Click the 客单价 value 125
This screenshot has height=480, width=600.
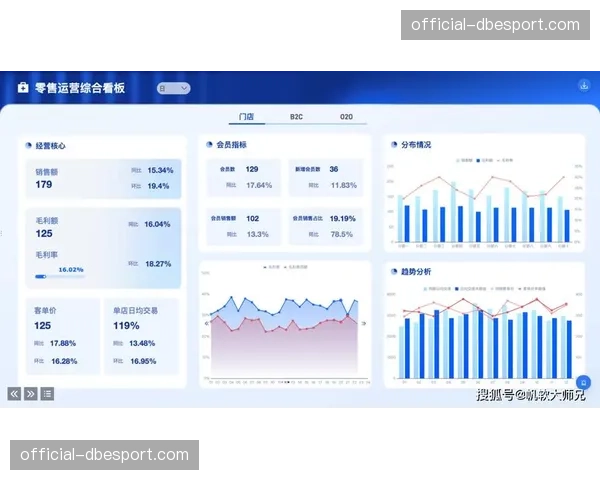[x=42, y=326]
